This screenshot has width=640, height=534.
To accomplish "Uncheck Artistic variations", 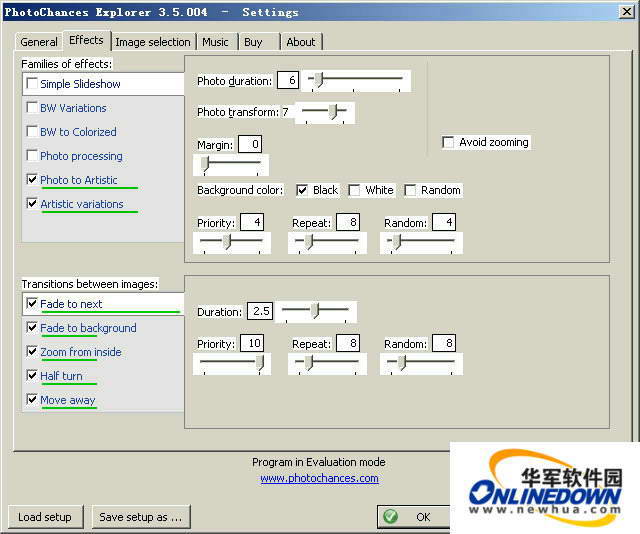I will coord(32,203).
